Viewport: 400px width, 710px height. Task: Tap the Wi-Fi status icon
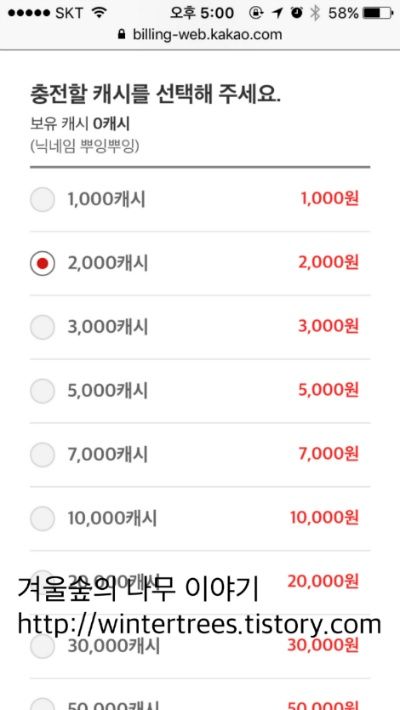(98, 13)
